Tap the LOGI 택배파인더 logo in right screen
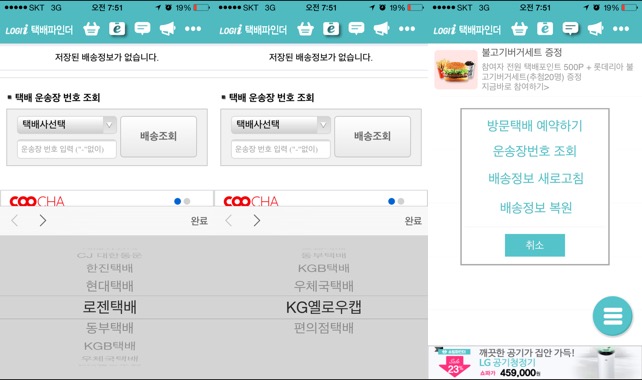642x380 pixels. click(x=467, y=29)
